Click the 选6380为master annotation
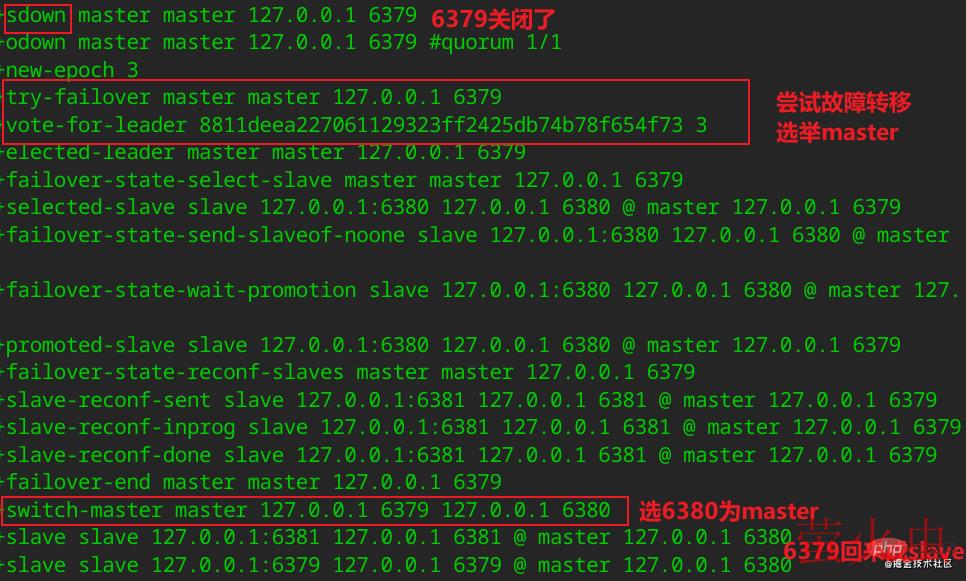Image resolution: width=966 pixels, height=581 pixels. (729, 511)
